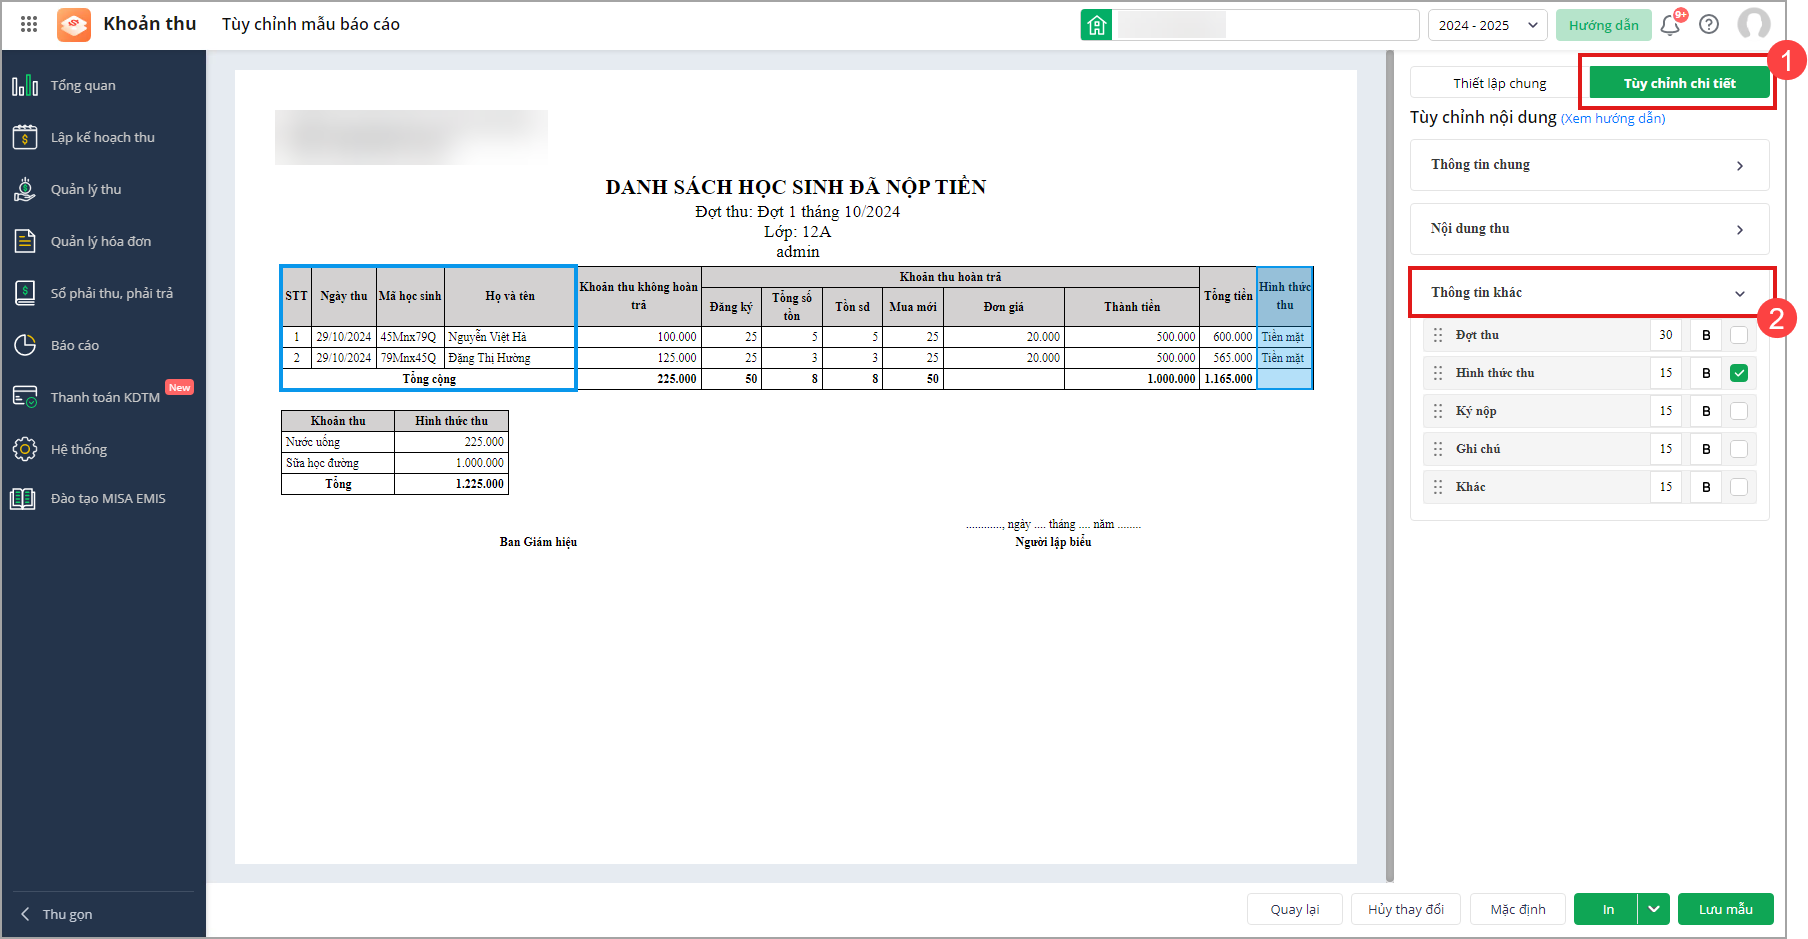The width and height of the screenshot is (1808, 939).
Task: Enable the Đợt thu checkbox
Action: tap(1739, 335)
